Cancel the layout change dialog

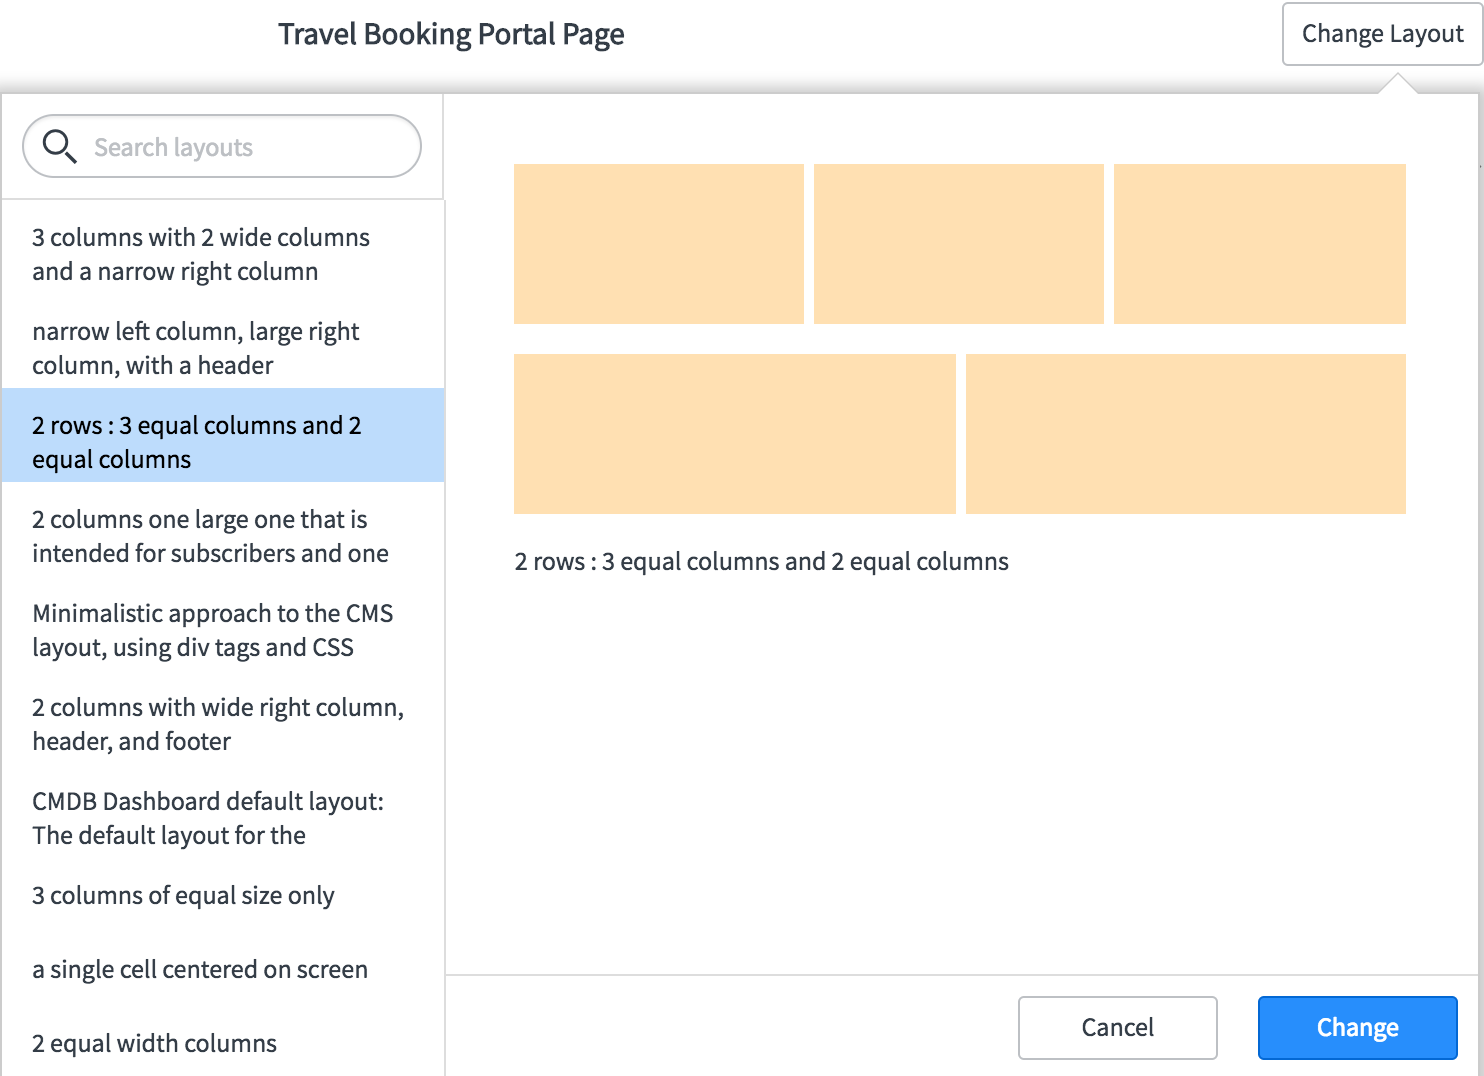[1117, 1027]
